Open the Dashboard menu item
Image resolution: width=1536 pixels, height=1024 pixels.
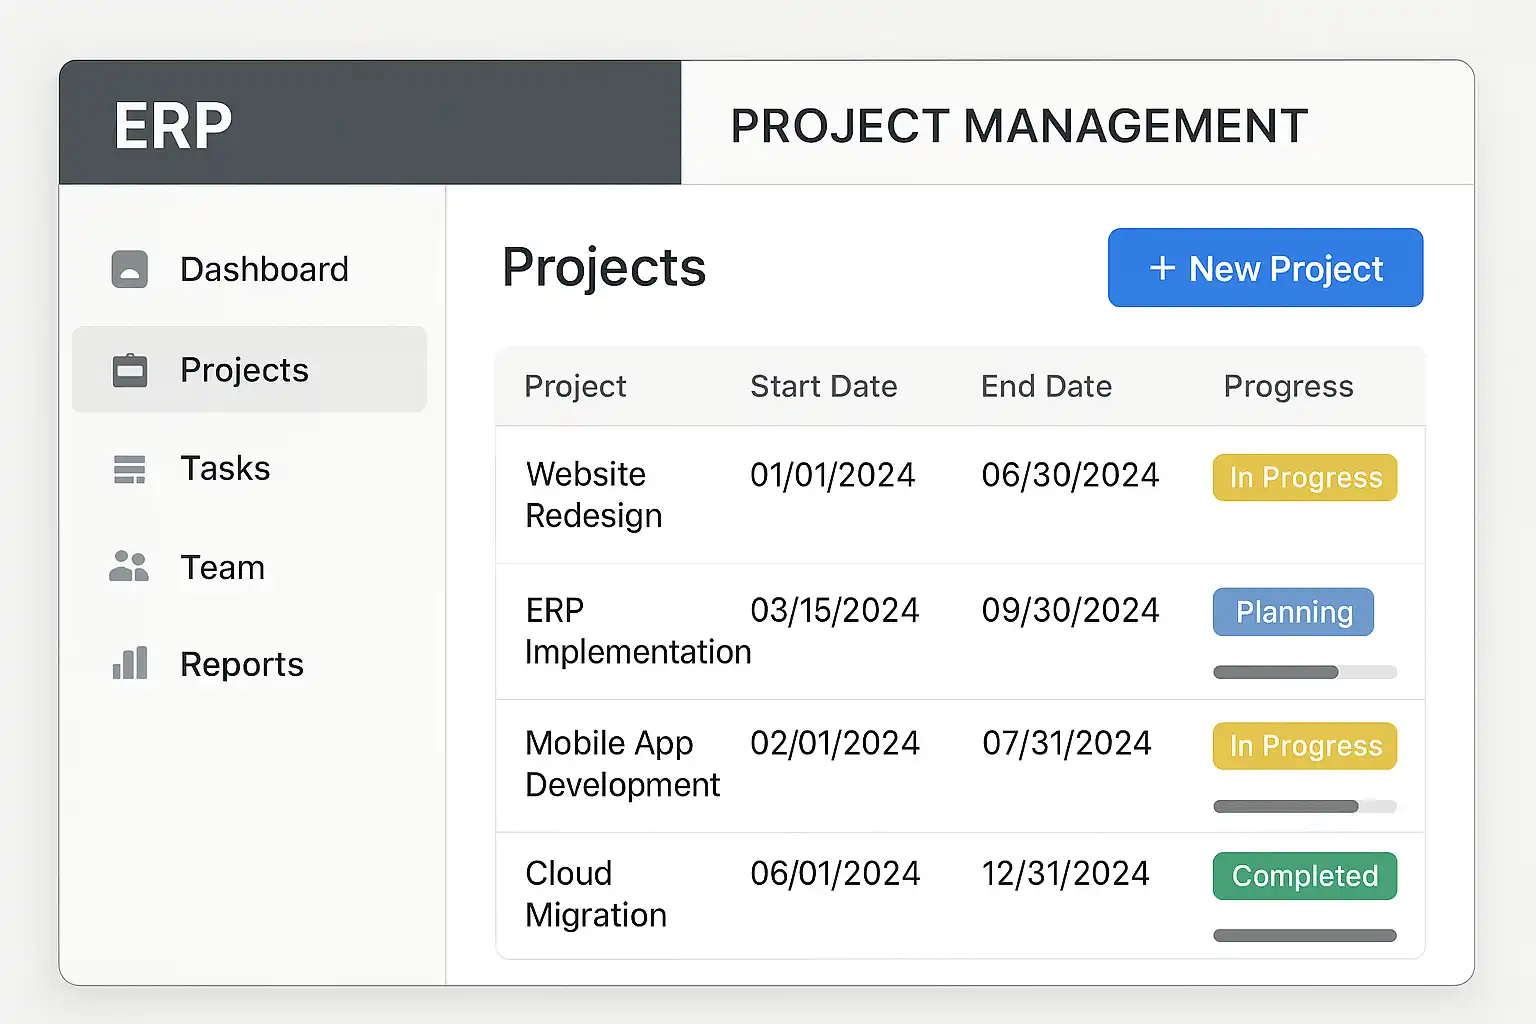click(264, 269)
